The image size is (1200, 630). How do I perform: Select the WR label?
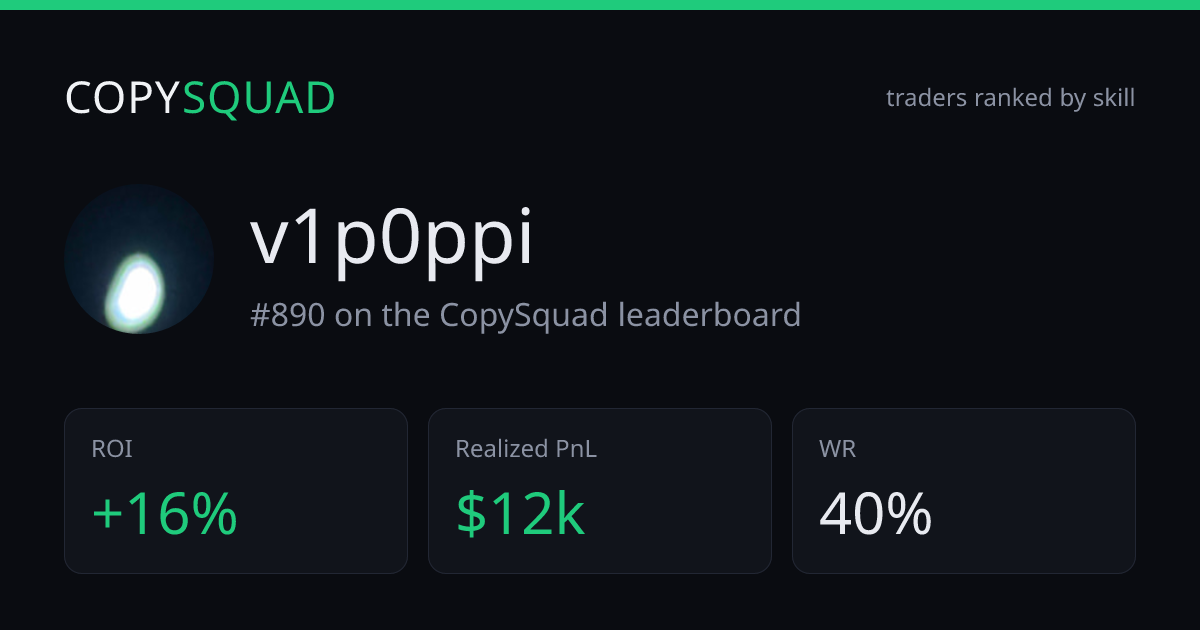pos(837,449)
